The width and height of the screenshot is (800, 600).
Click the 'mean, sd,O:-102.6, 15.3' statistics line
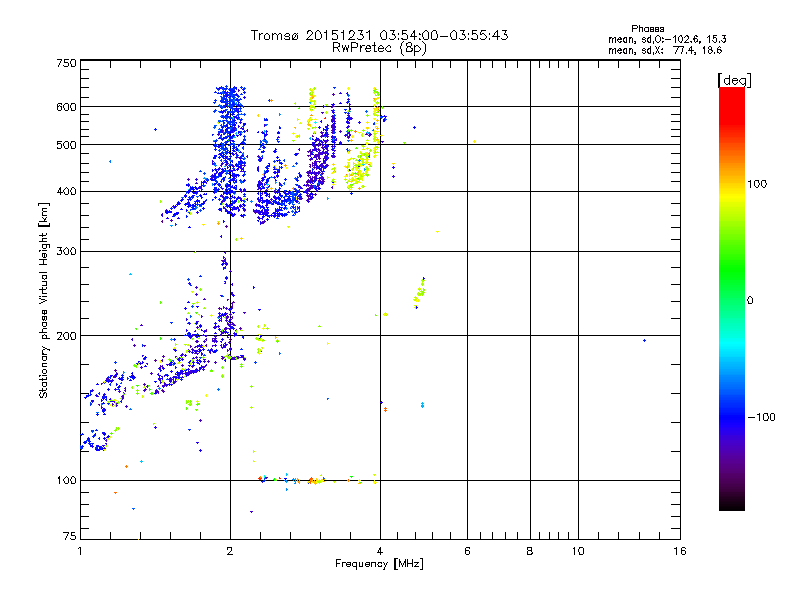(x=667, y=39)
